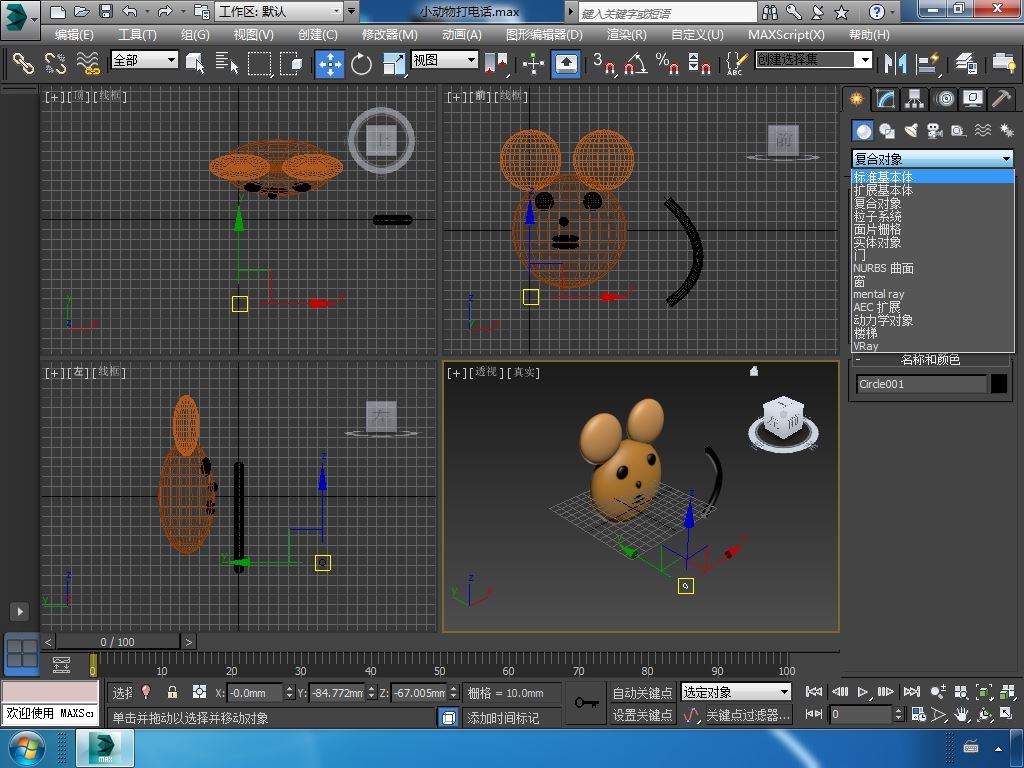The image size is (1024, 768).
Task: Toggle Window/Crossing selection mode
Action: (291, 63)
